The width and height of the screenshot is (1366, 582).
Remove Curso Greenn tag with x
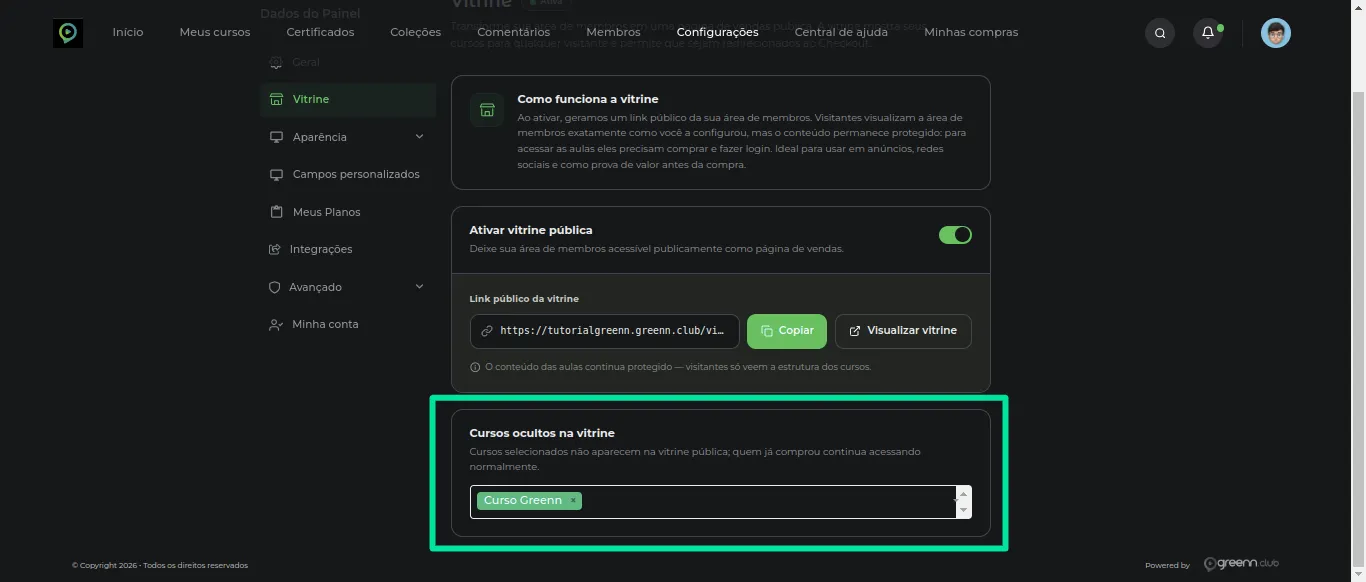click(572, 501)
